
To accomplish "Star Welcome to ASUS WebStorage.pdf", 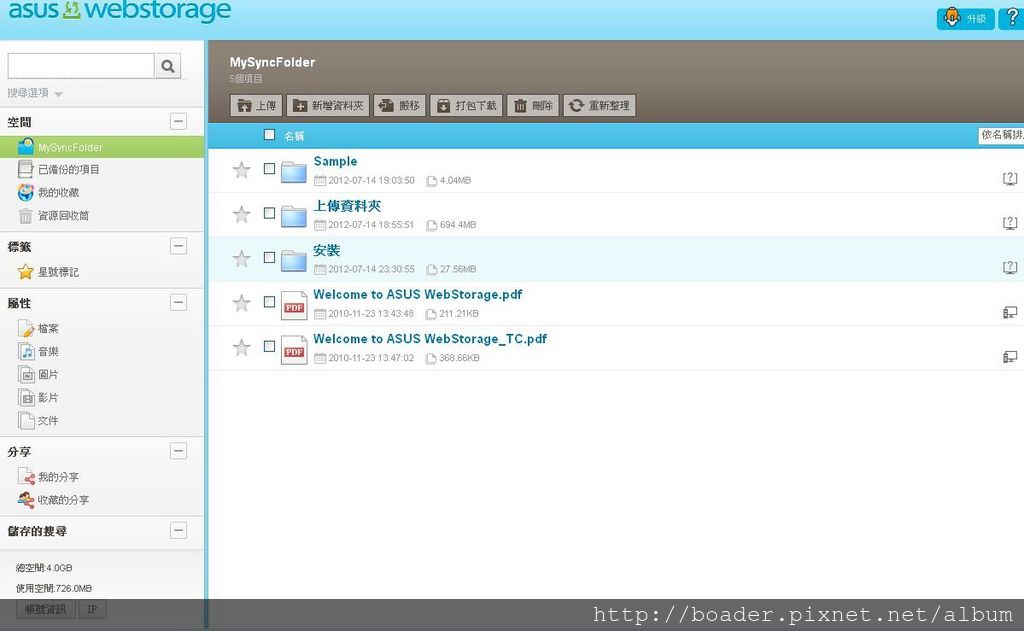I will (x=242, y=303).
